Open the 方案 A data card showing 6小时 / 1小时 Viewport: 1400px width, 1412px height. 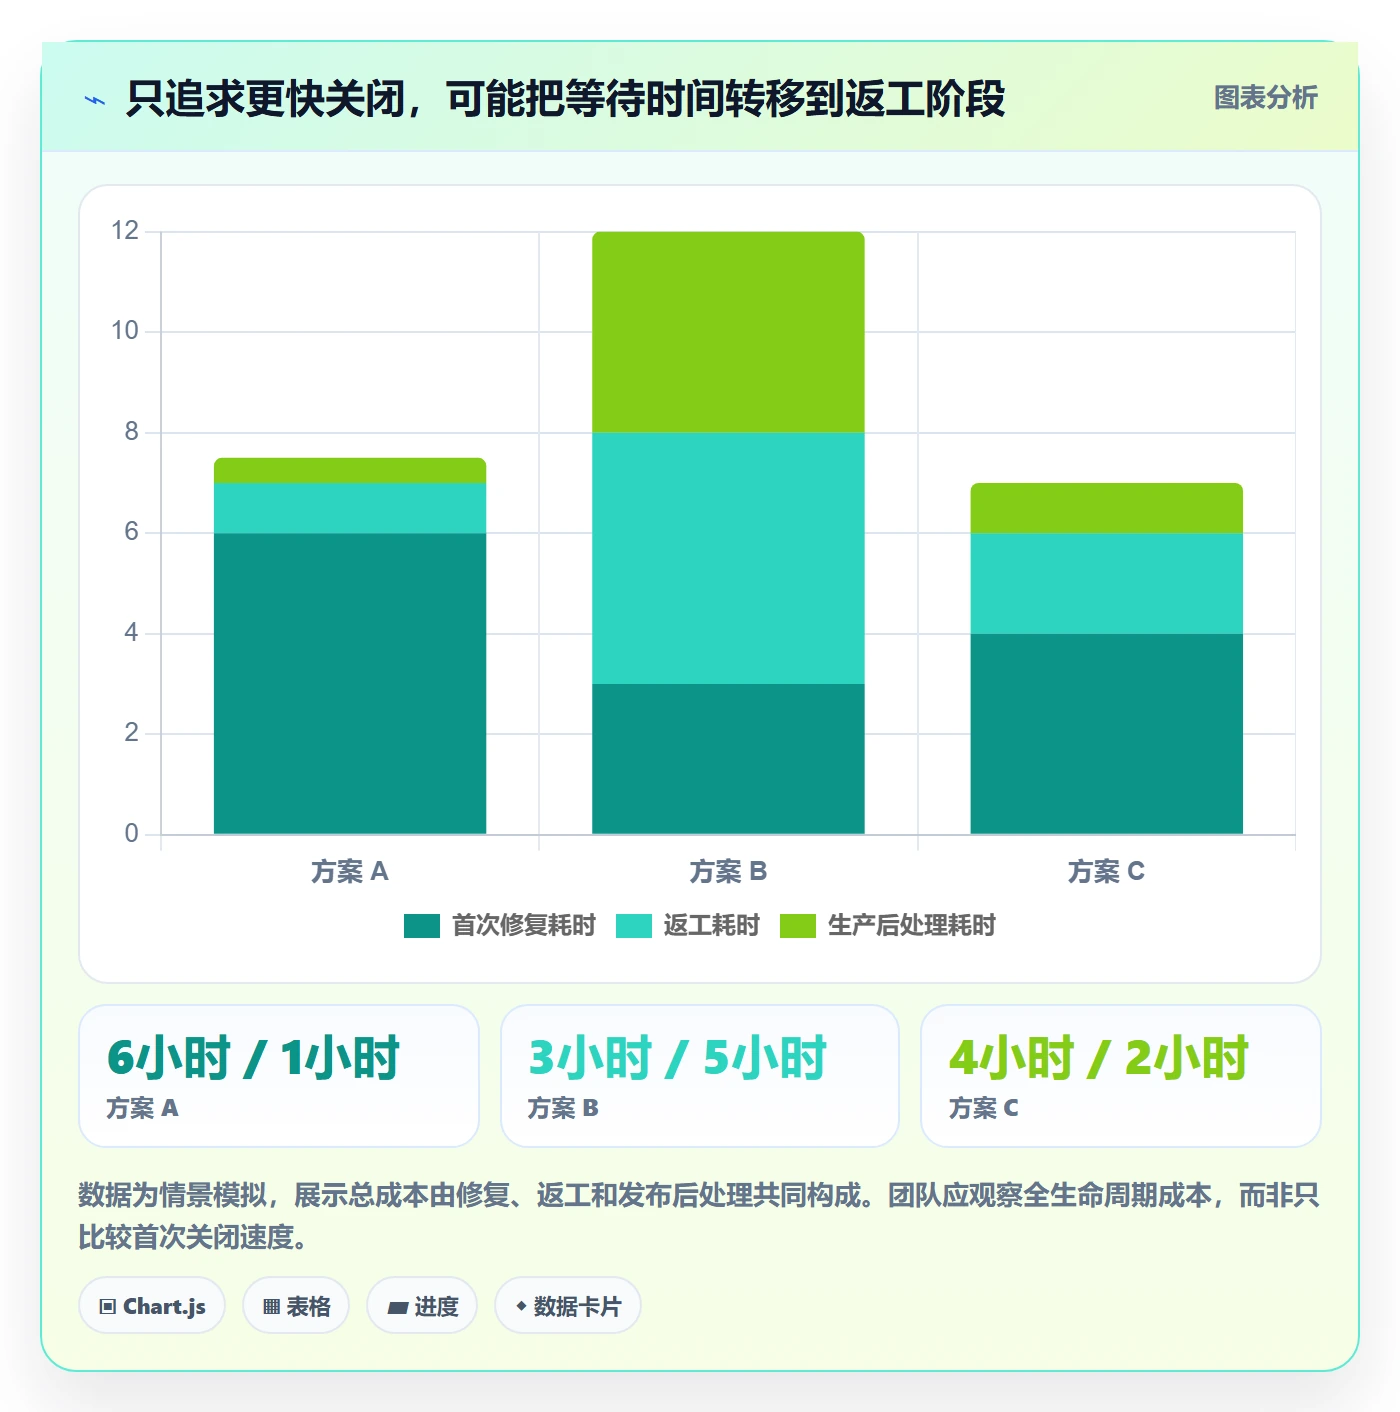coord(279,1076)
